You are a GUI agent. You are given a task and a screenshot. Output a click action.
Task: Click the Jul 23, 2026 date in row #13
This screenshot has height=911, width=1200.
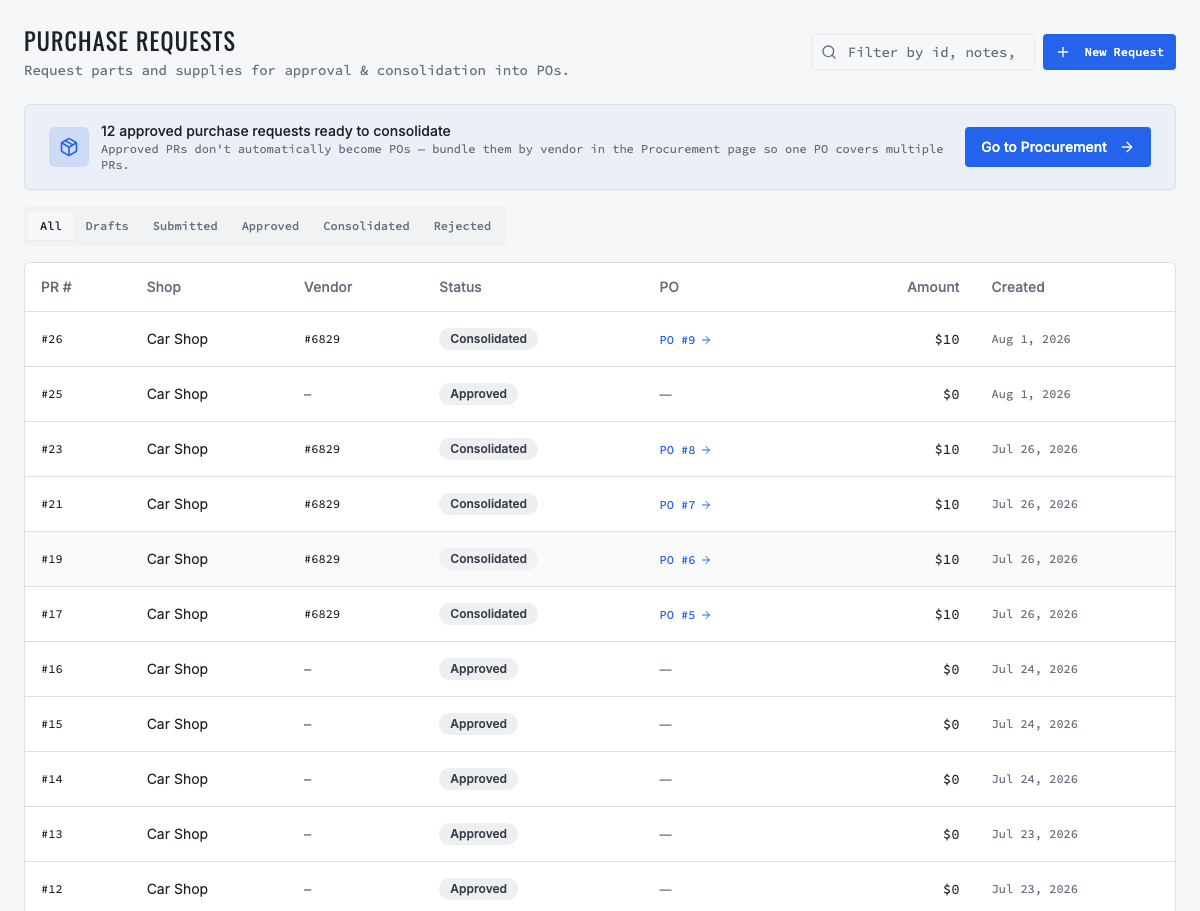[1035, 834]
